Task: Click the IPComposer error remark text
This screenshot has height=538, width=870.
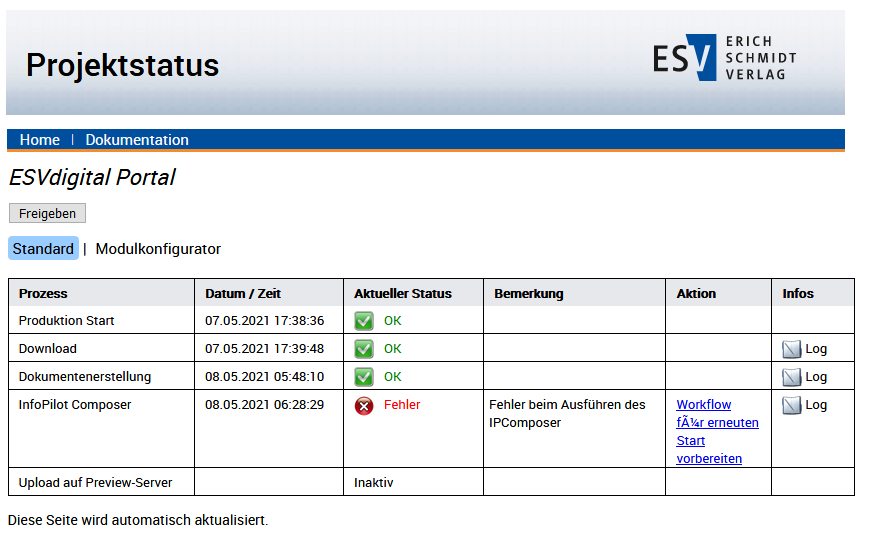Action: coord(567,413)
